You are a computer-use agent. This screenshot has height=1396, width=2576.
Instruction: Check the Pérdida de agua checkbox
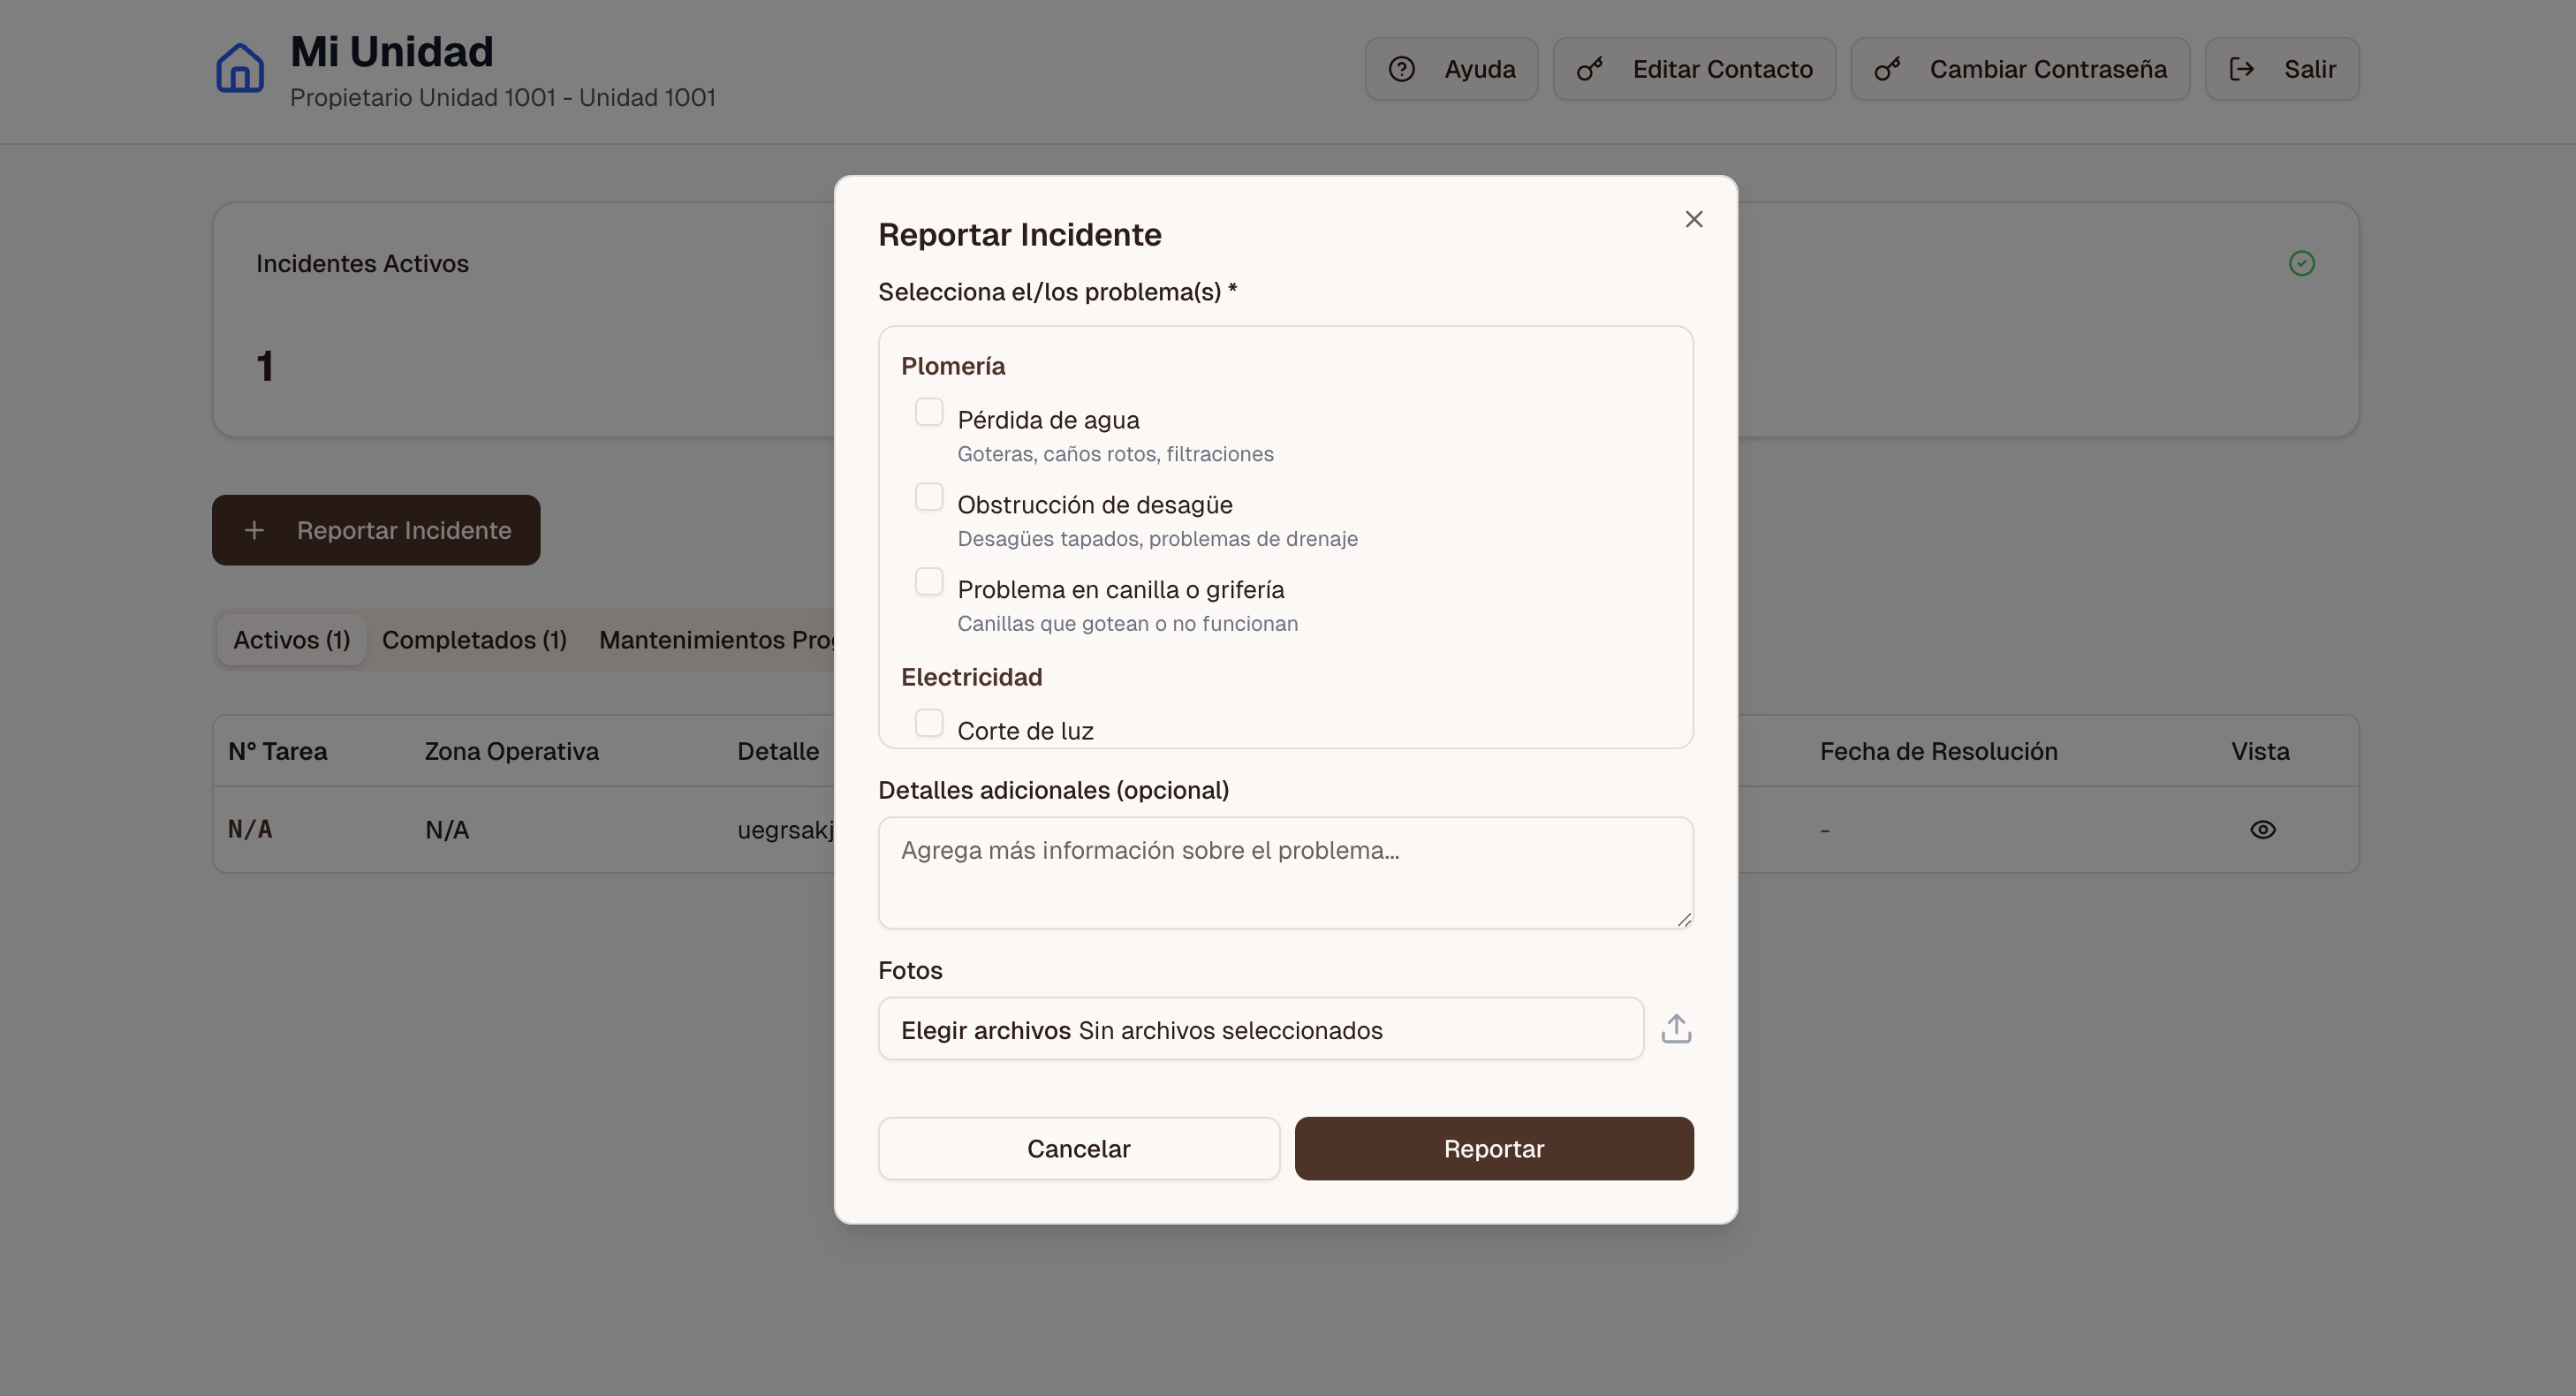tap(929, 411)
